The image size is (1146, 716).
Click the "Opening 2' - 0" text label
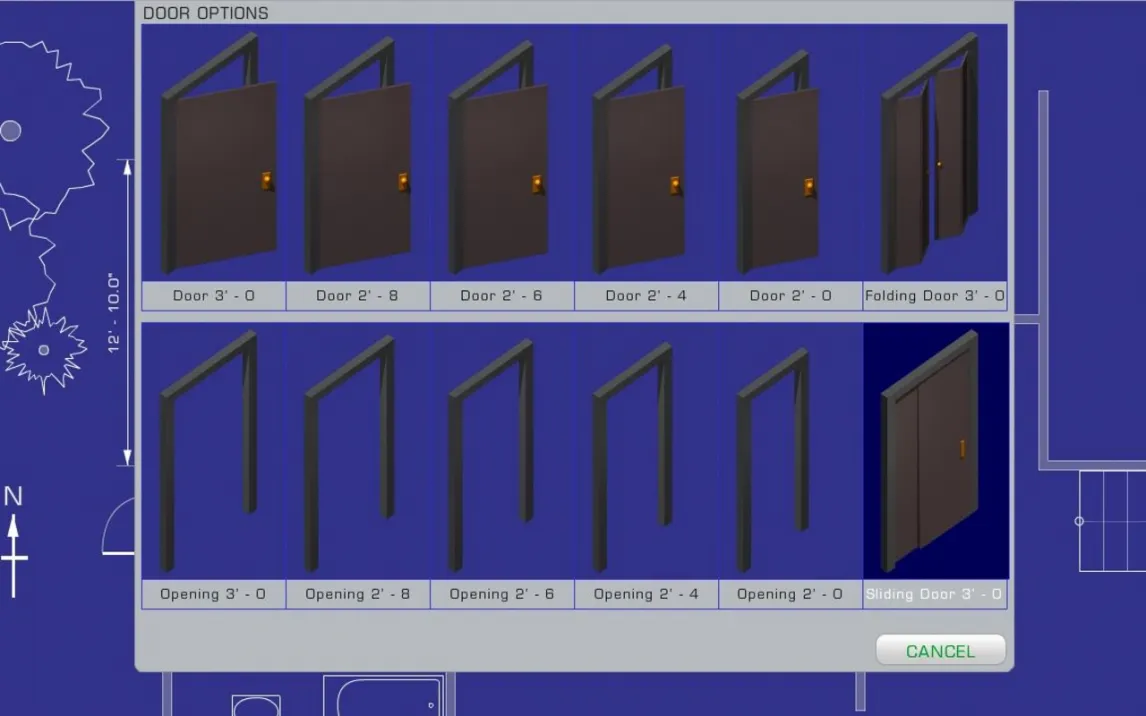click(x=790, y=594)
